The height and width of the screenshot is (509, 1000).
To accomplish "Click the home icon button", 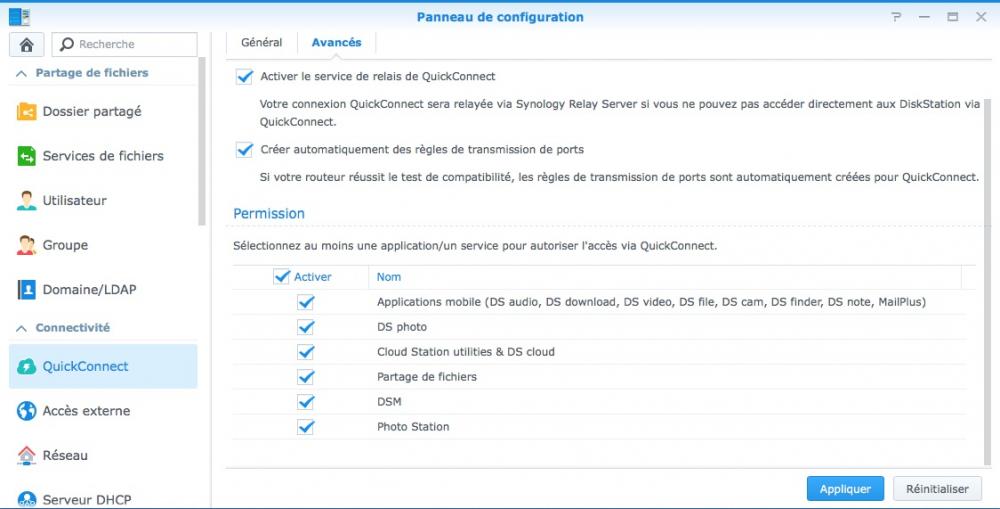I will (x=26, y=44).
